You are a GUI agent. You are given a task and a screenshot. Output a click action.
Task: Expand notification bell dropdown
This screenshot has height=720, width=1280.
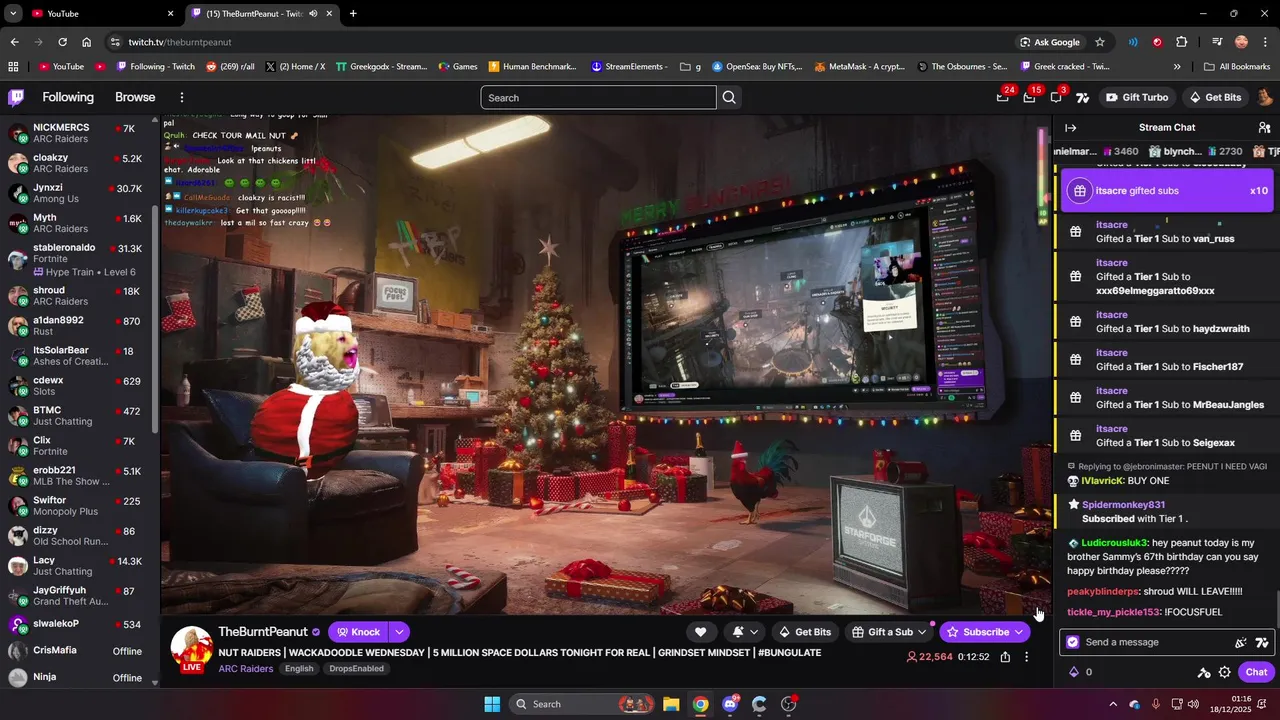pos(753,632)
